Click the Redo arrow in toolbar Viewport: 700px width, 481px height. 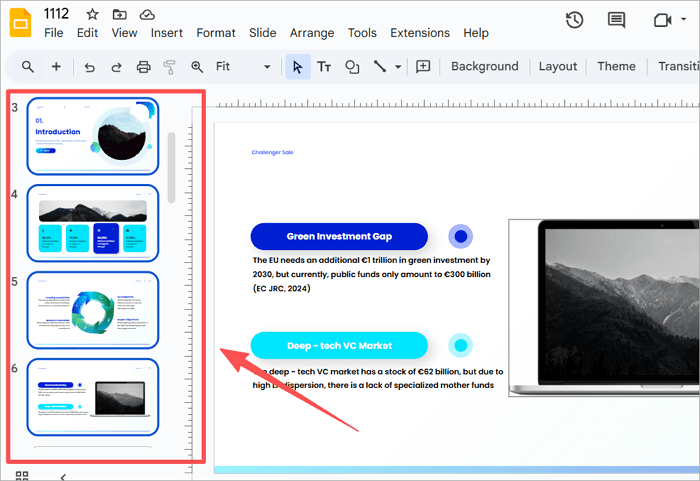(116, 67)
